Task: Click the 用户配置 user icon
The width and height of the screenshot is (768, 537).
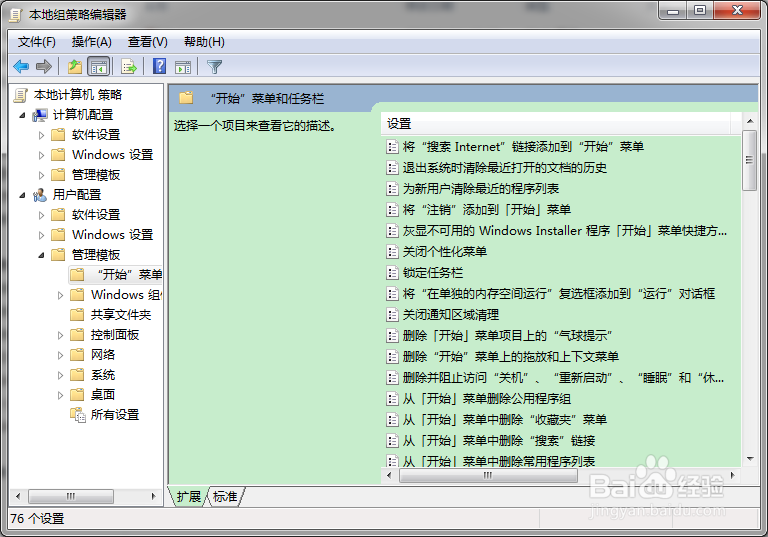Action: point(40,195)
